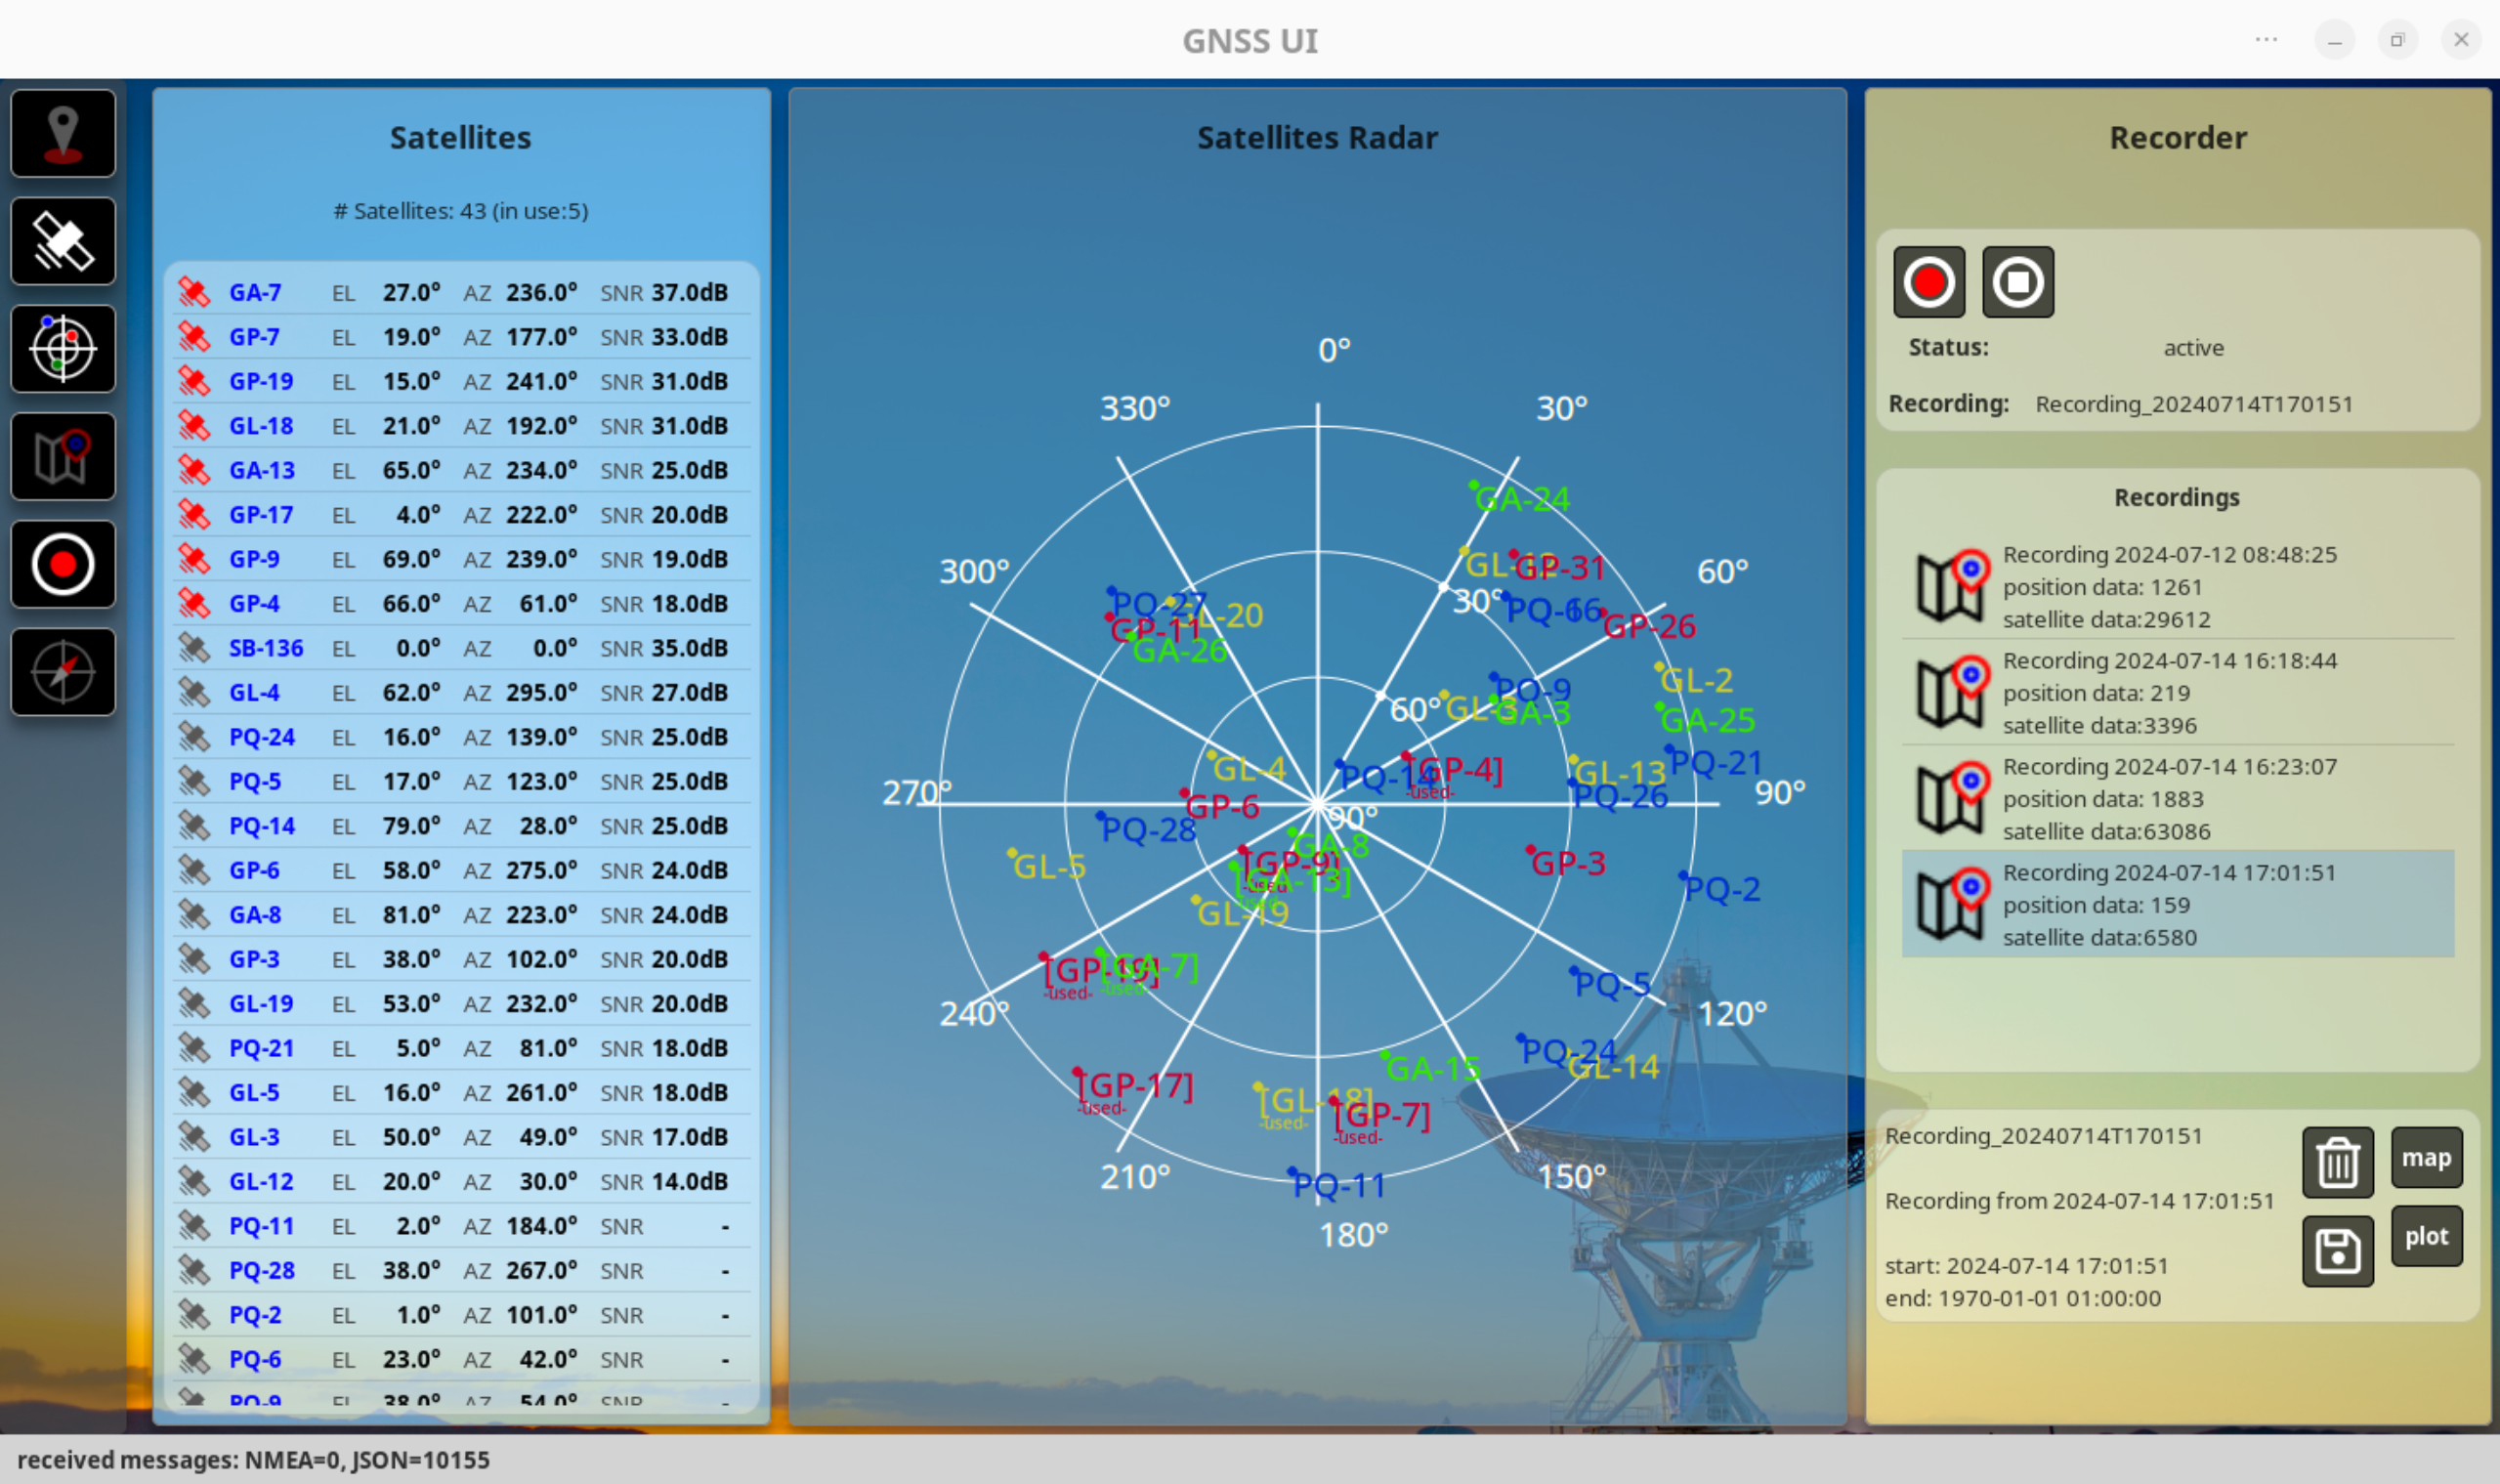This screenshot has height=1484, width=2500.
Task: Save selected recording with floppy disk icon
Action: click(x=2337, y=1250)
